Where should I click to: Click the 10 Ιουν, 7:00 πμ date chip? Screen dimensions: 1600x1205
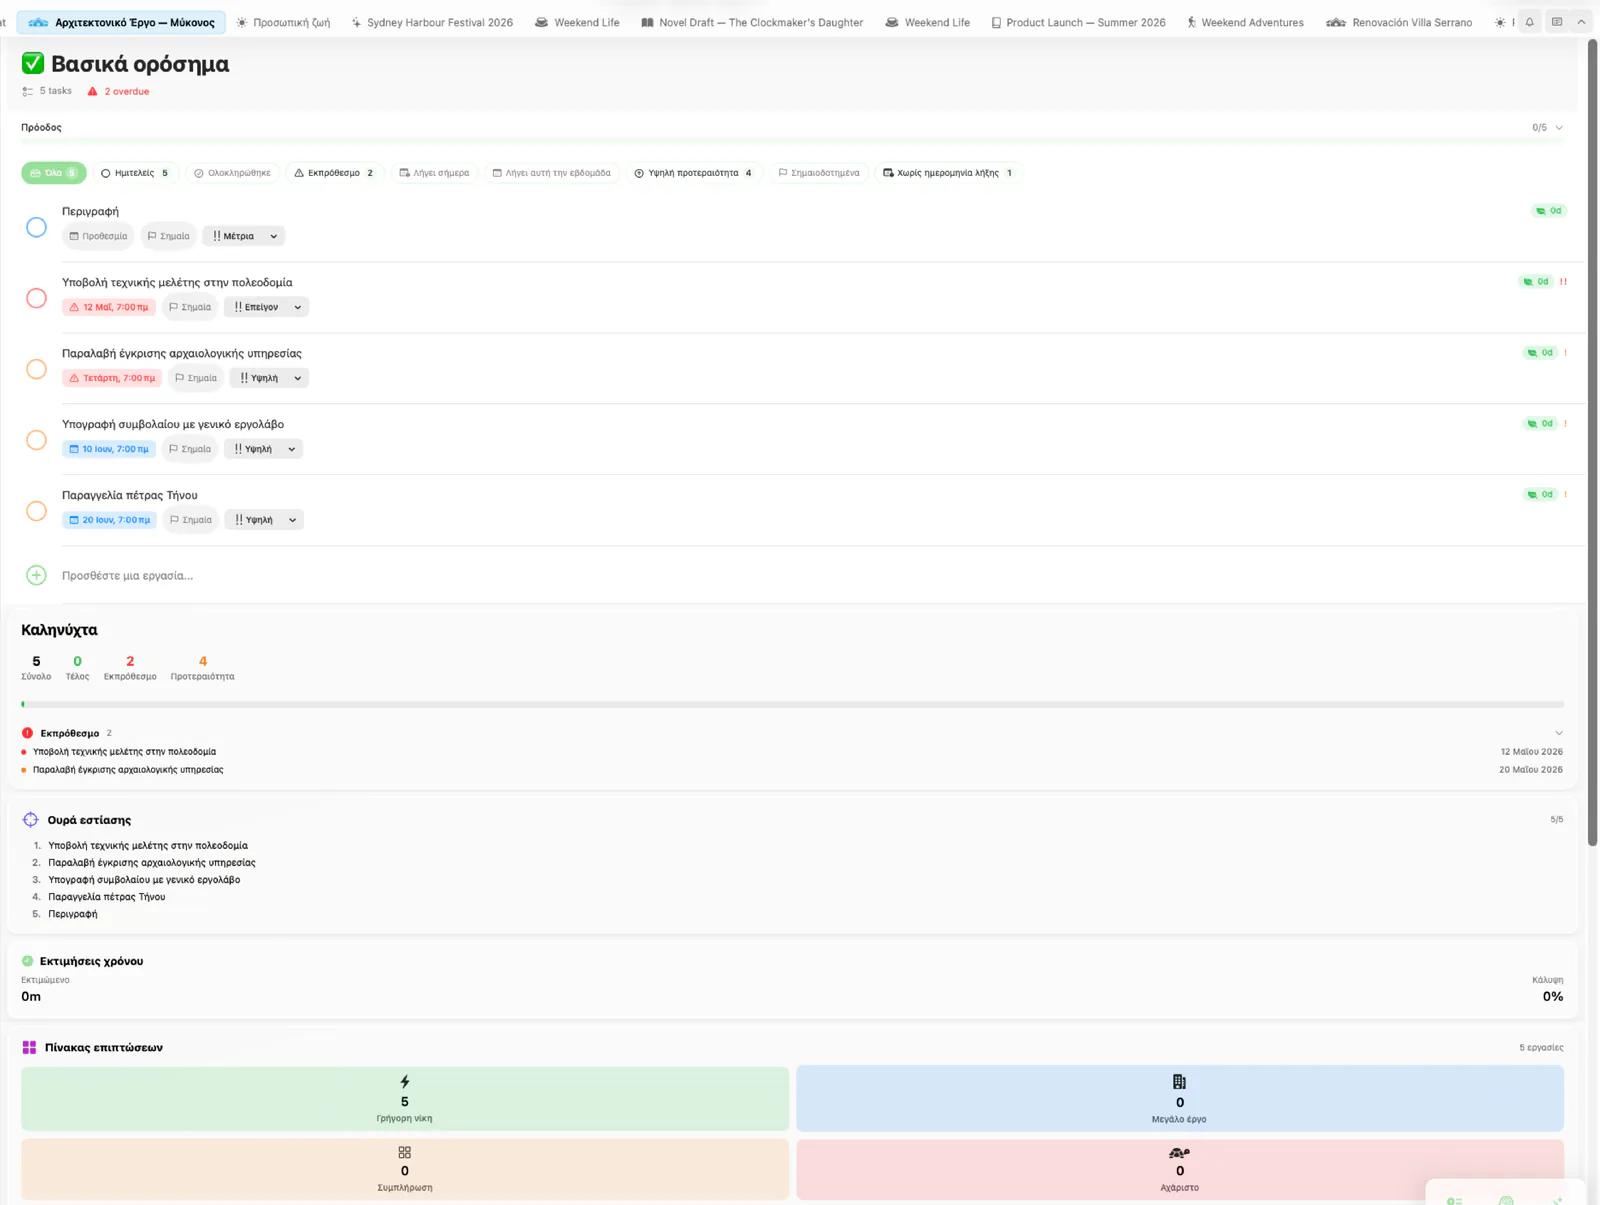tap(109, 449)
